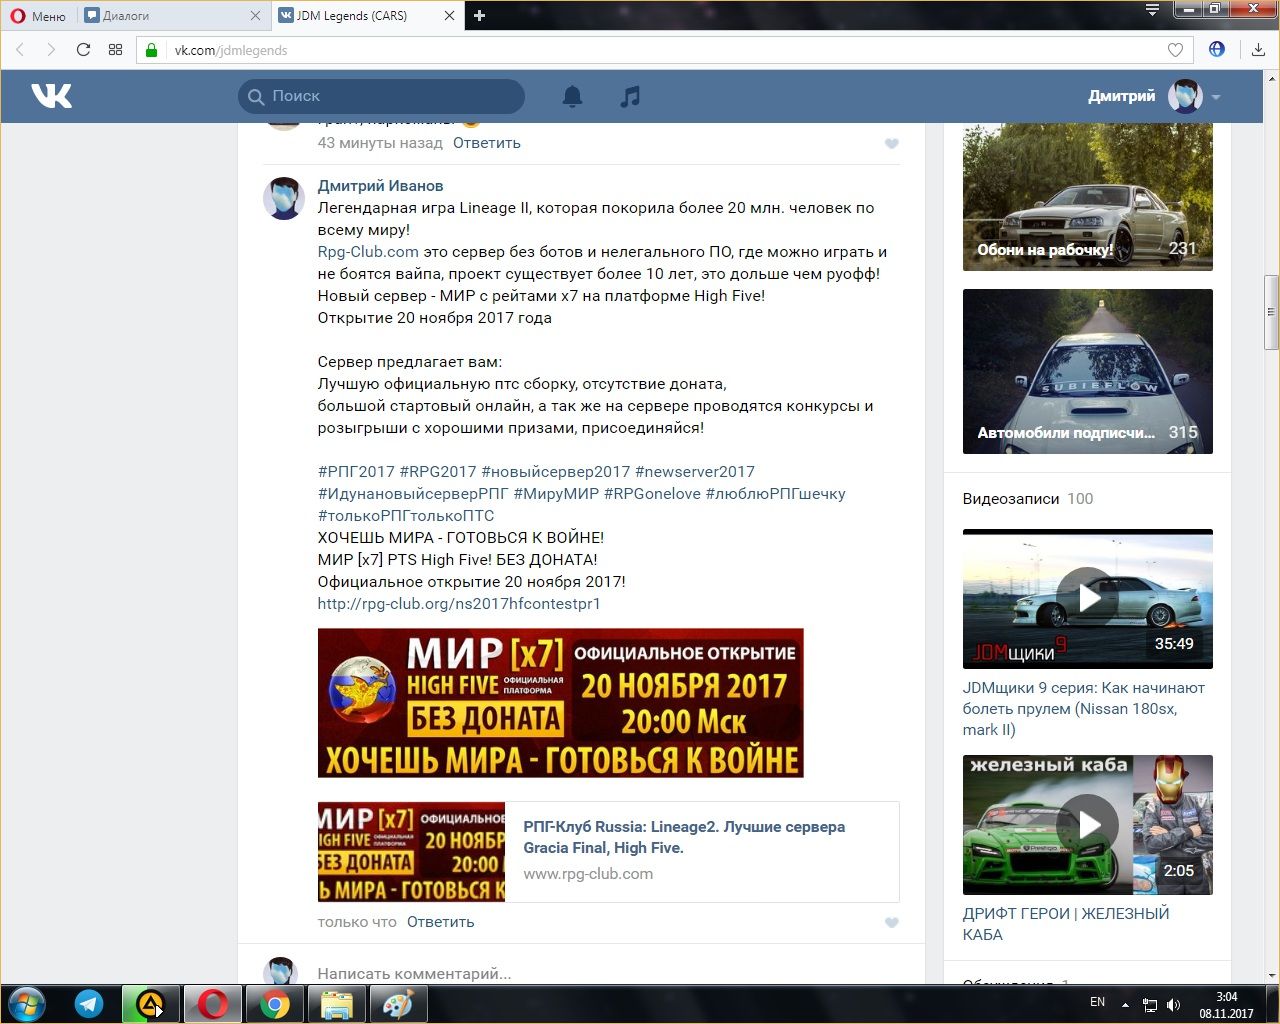Screen dimensions: 1280x1024
Task: Open the #толькоРПГтолькоПТС hashtag
Action: tap(406, 516)
